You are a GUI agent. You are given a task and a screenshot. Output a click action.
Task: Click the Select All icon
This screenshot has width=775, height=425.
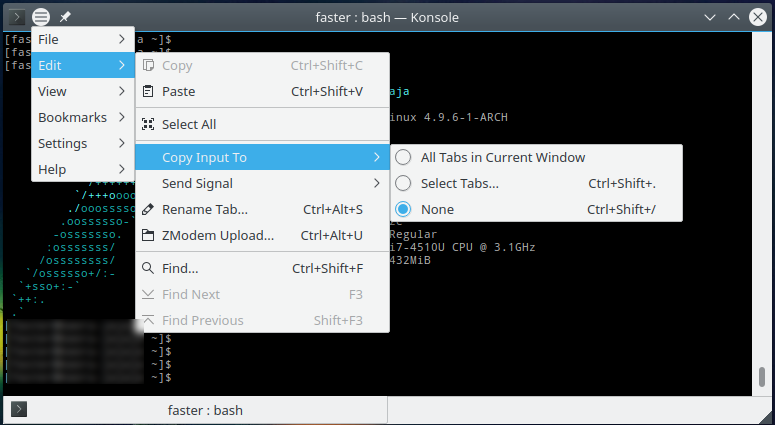148,125
